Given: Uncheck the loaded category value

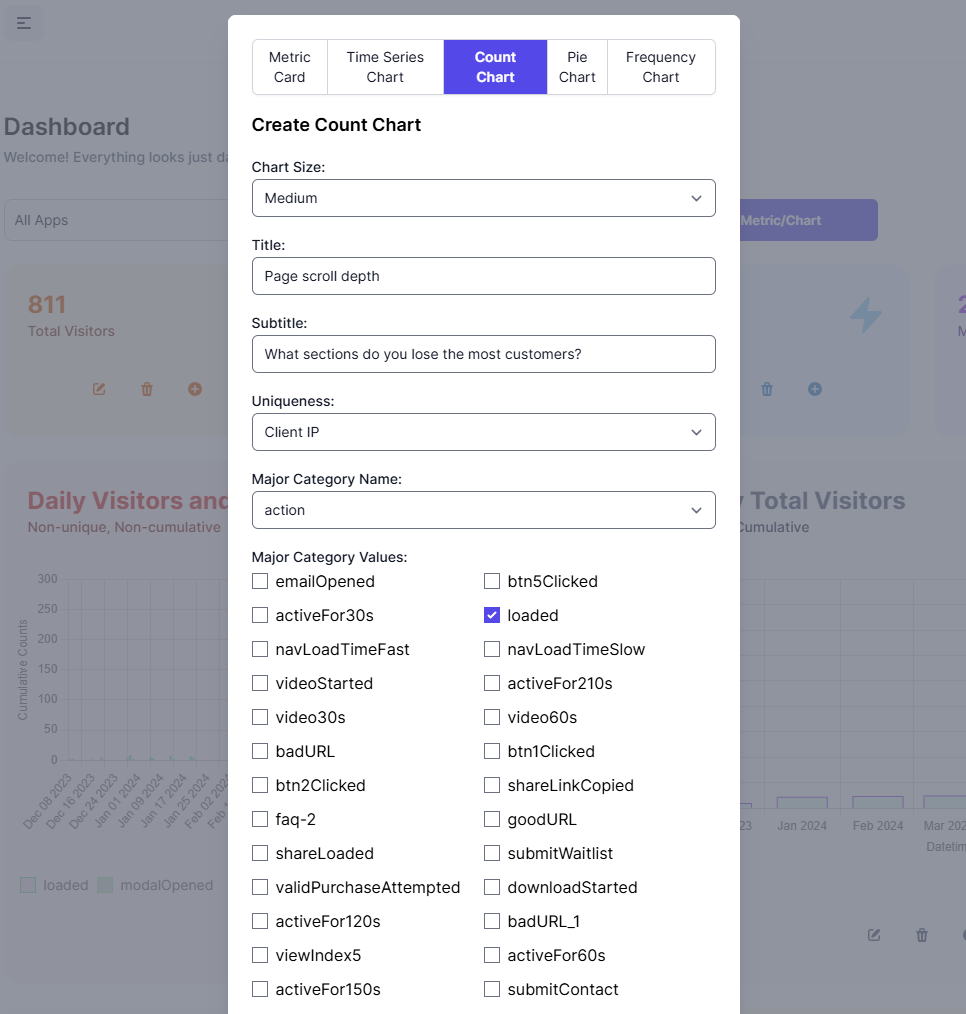Looking at the screenshot, I should click(x=492, y=615).
